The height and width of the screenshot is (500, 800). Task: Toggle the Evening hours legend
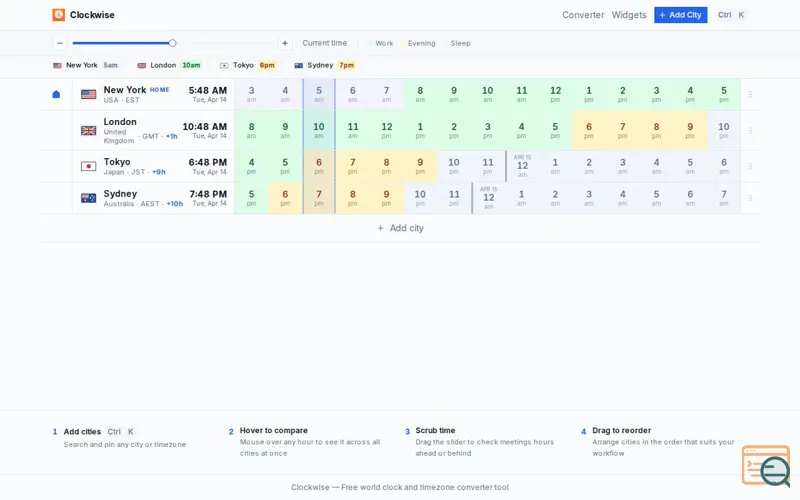coord(418,43)
